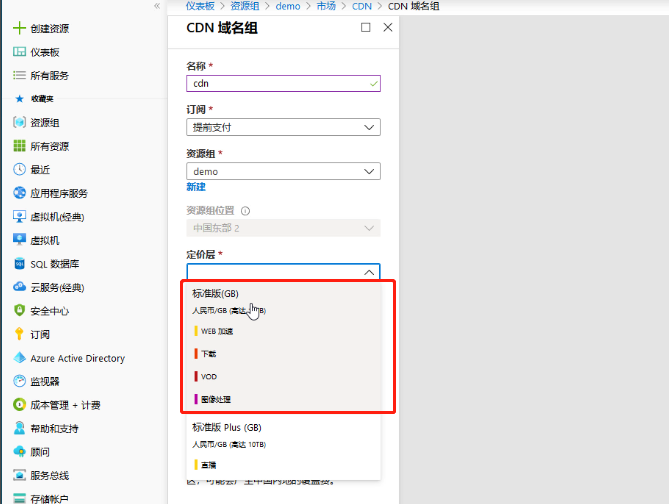This screenshot has height=504, width=669.
Task: Select the 标准版 Plus (GB) pricing option
Action: click(283, 447)
